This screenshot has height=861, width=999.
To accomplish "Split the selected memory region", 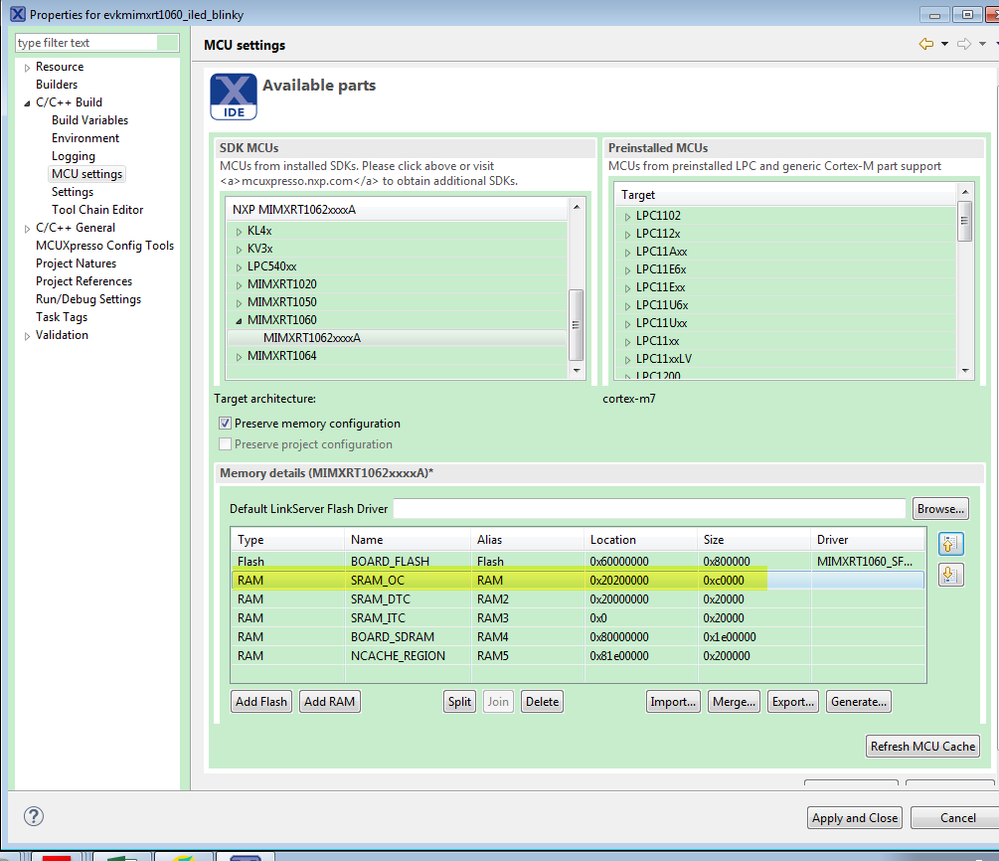I will pyautogui.click(x=459, y=702).
